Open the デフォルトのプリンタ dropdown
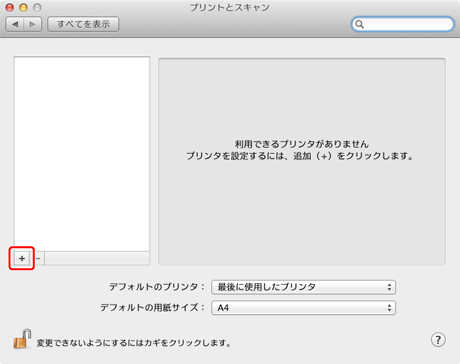Viewport: 460px width, 364px height. tap(303, 287)
